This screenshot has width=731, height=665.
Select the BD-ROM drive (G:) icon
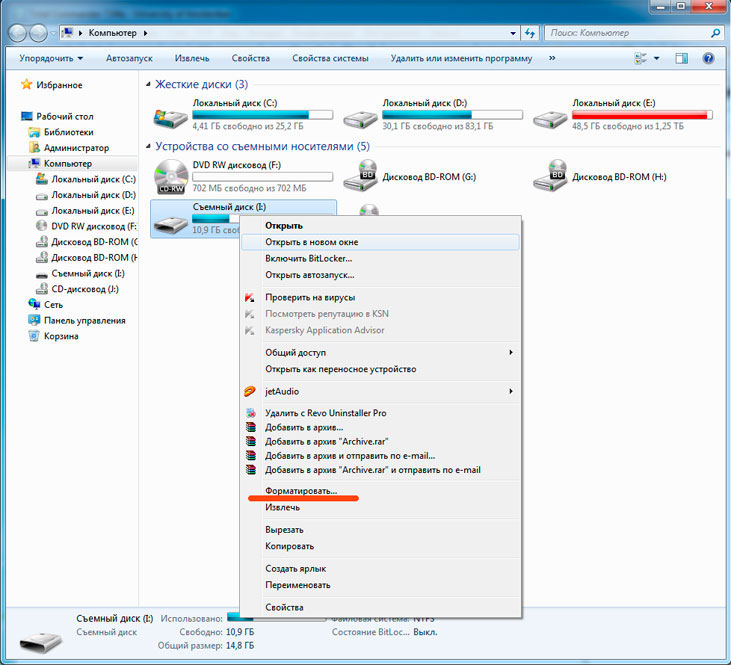[360, 177]
